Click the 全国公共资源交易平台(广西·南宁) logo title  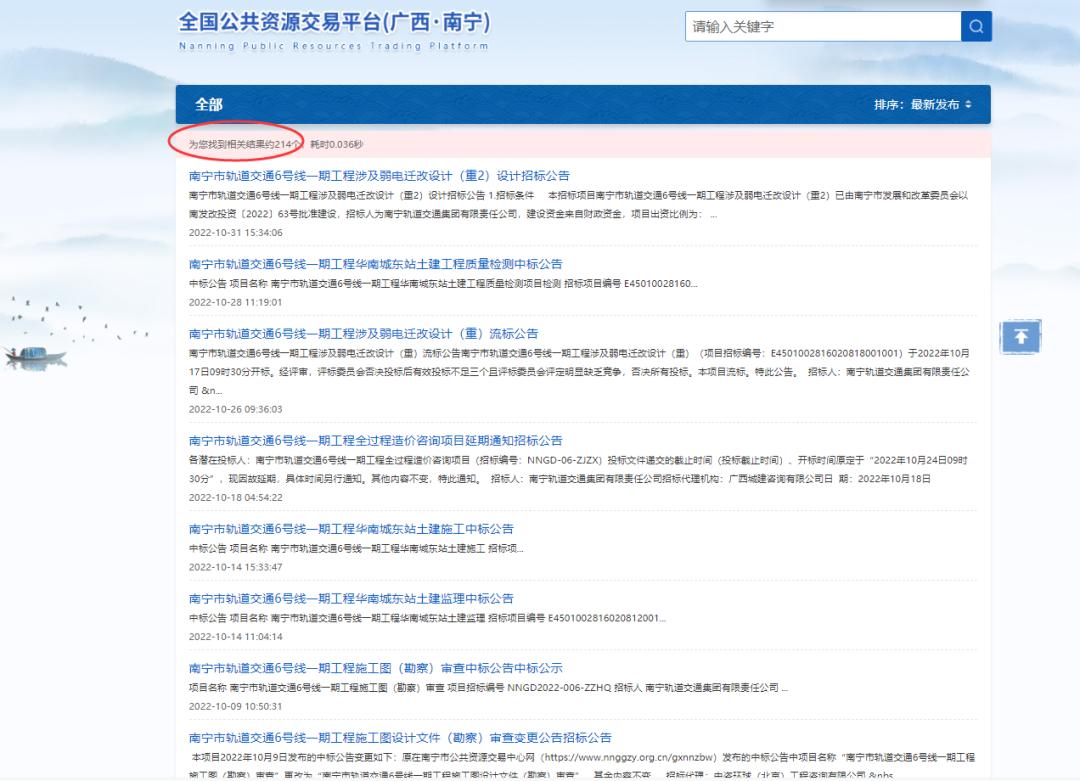[x=334, y=23]
